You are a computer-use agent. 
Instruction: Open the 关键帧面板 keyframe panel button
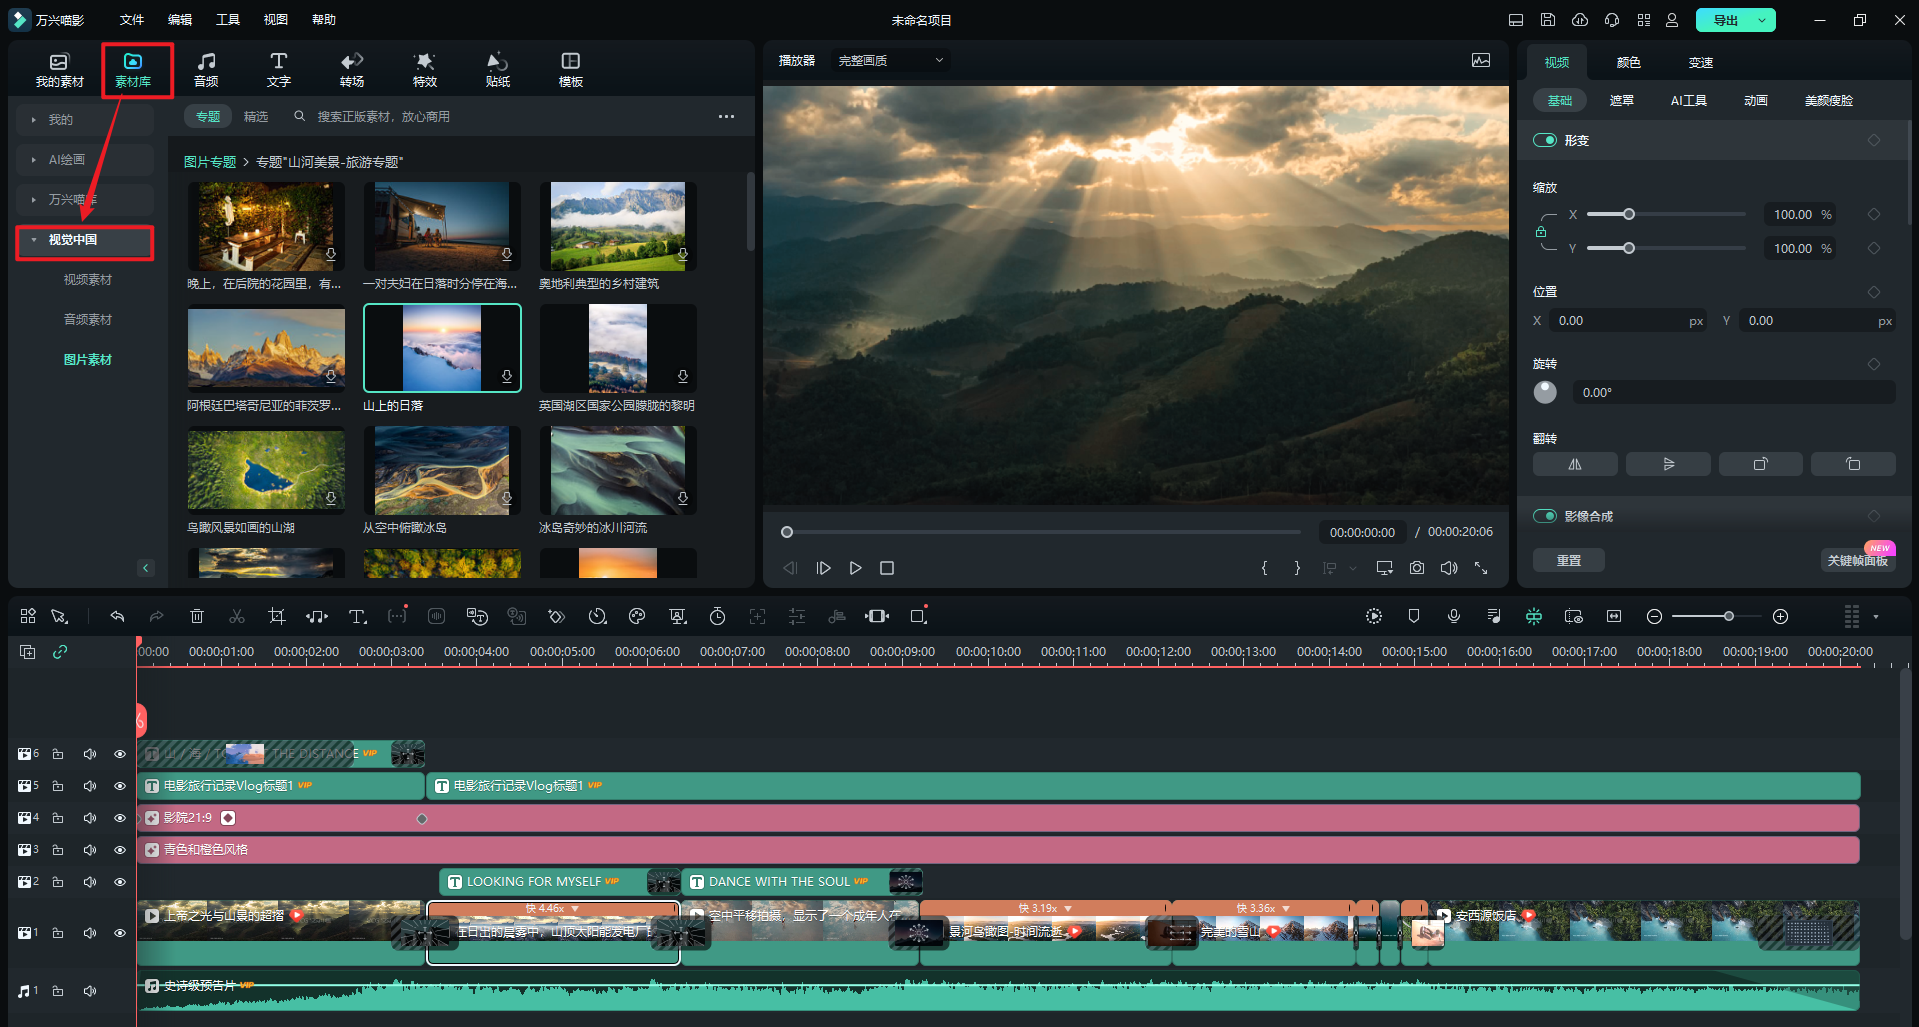tap(1857, 560)
